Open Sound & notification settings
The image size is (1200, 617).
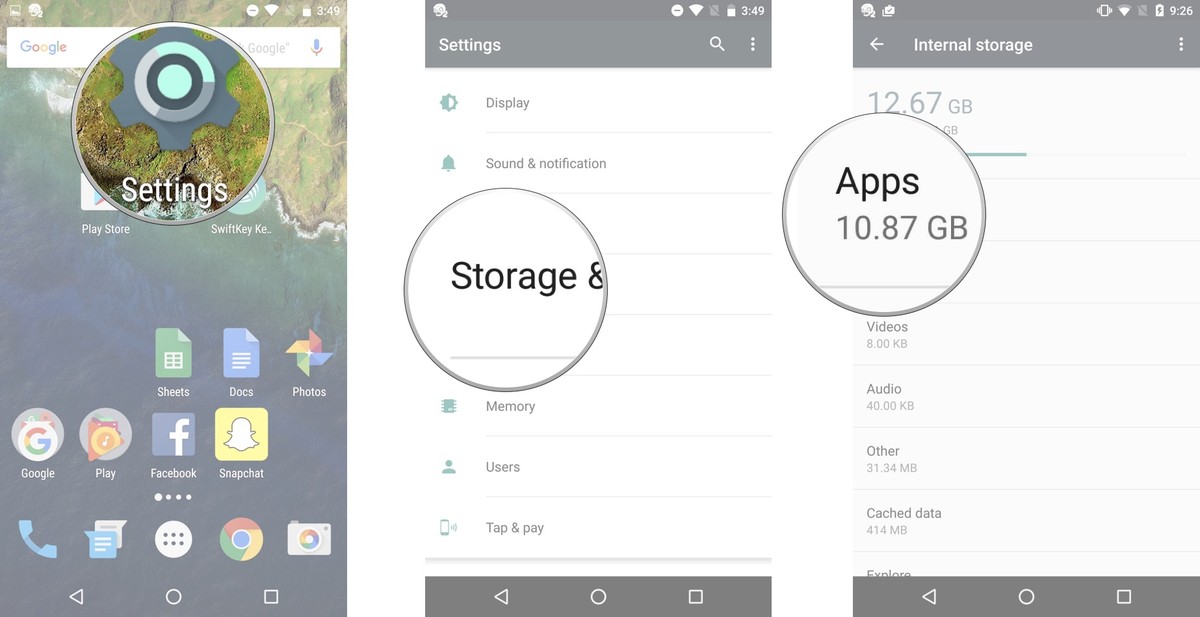tap(546, 163)
